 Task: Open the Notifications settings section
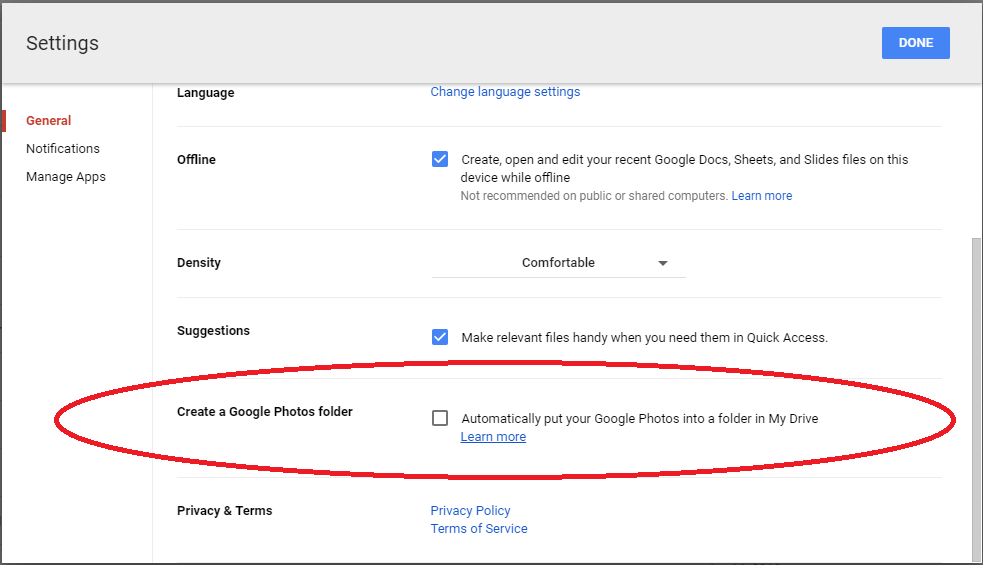point(63,149)
